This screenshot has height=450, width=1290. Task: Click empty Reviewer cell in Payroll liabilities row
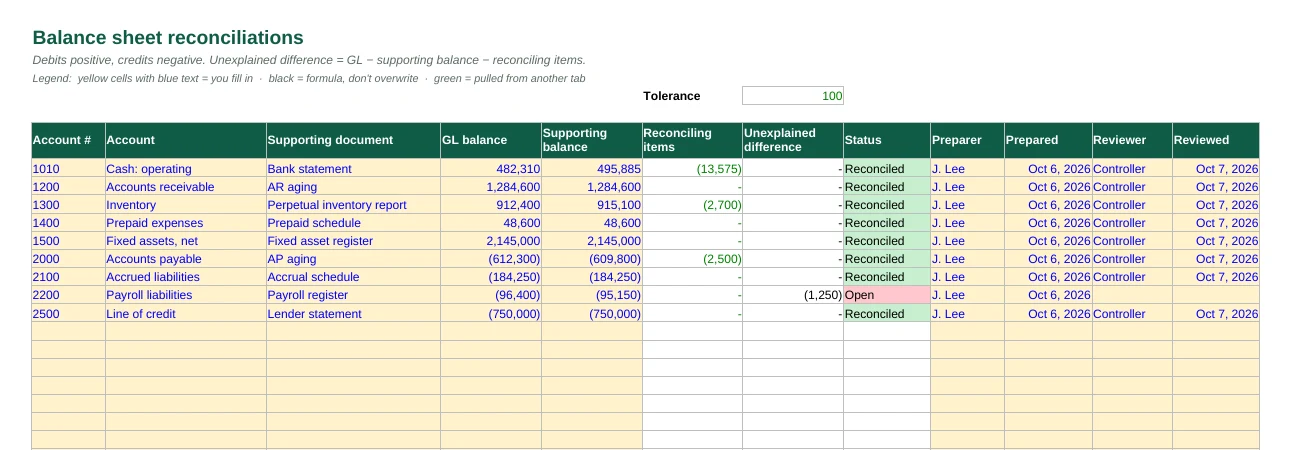tap(1132, 295)
